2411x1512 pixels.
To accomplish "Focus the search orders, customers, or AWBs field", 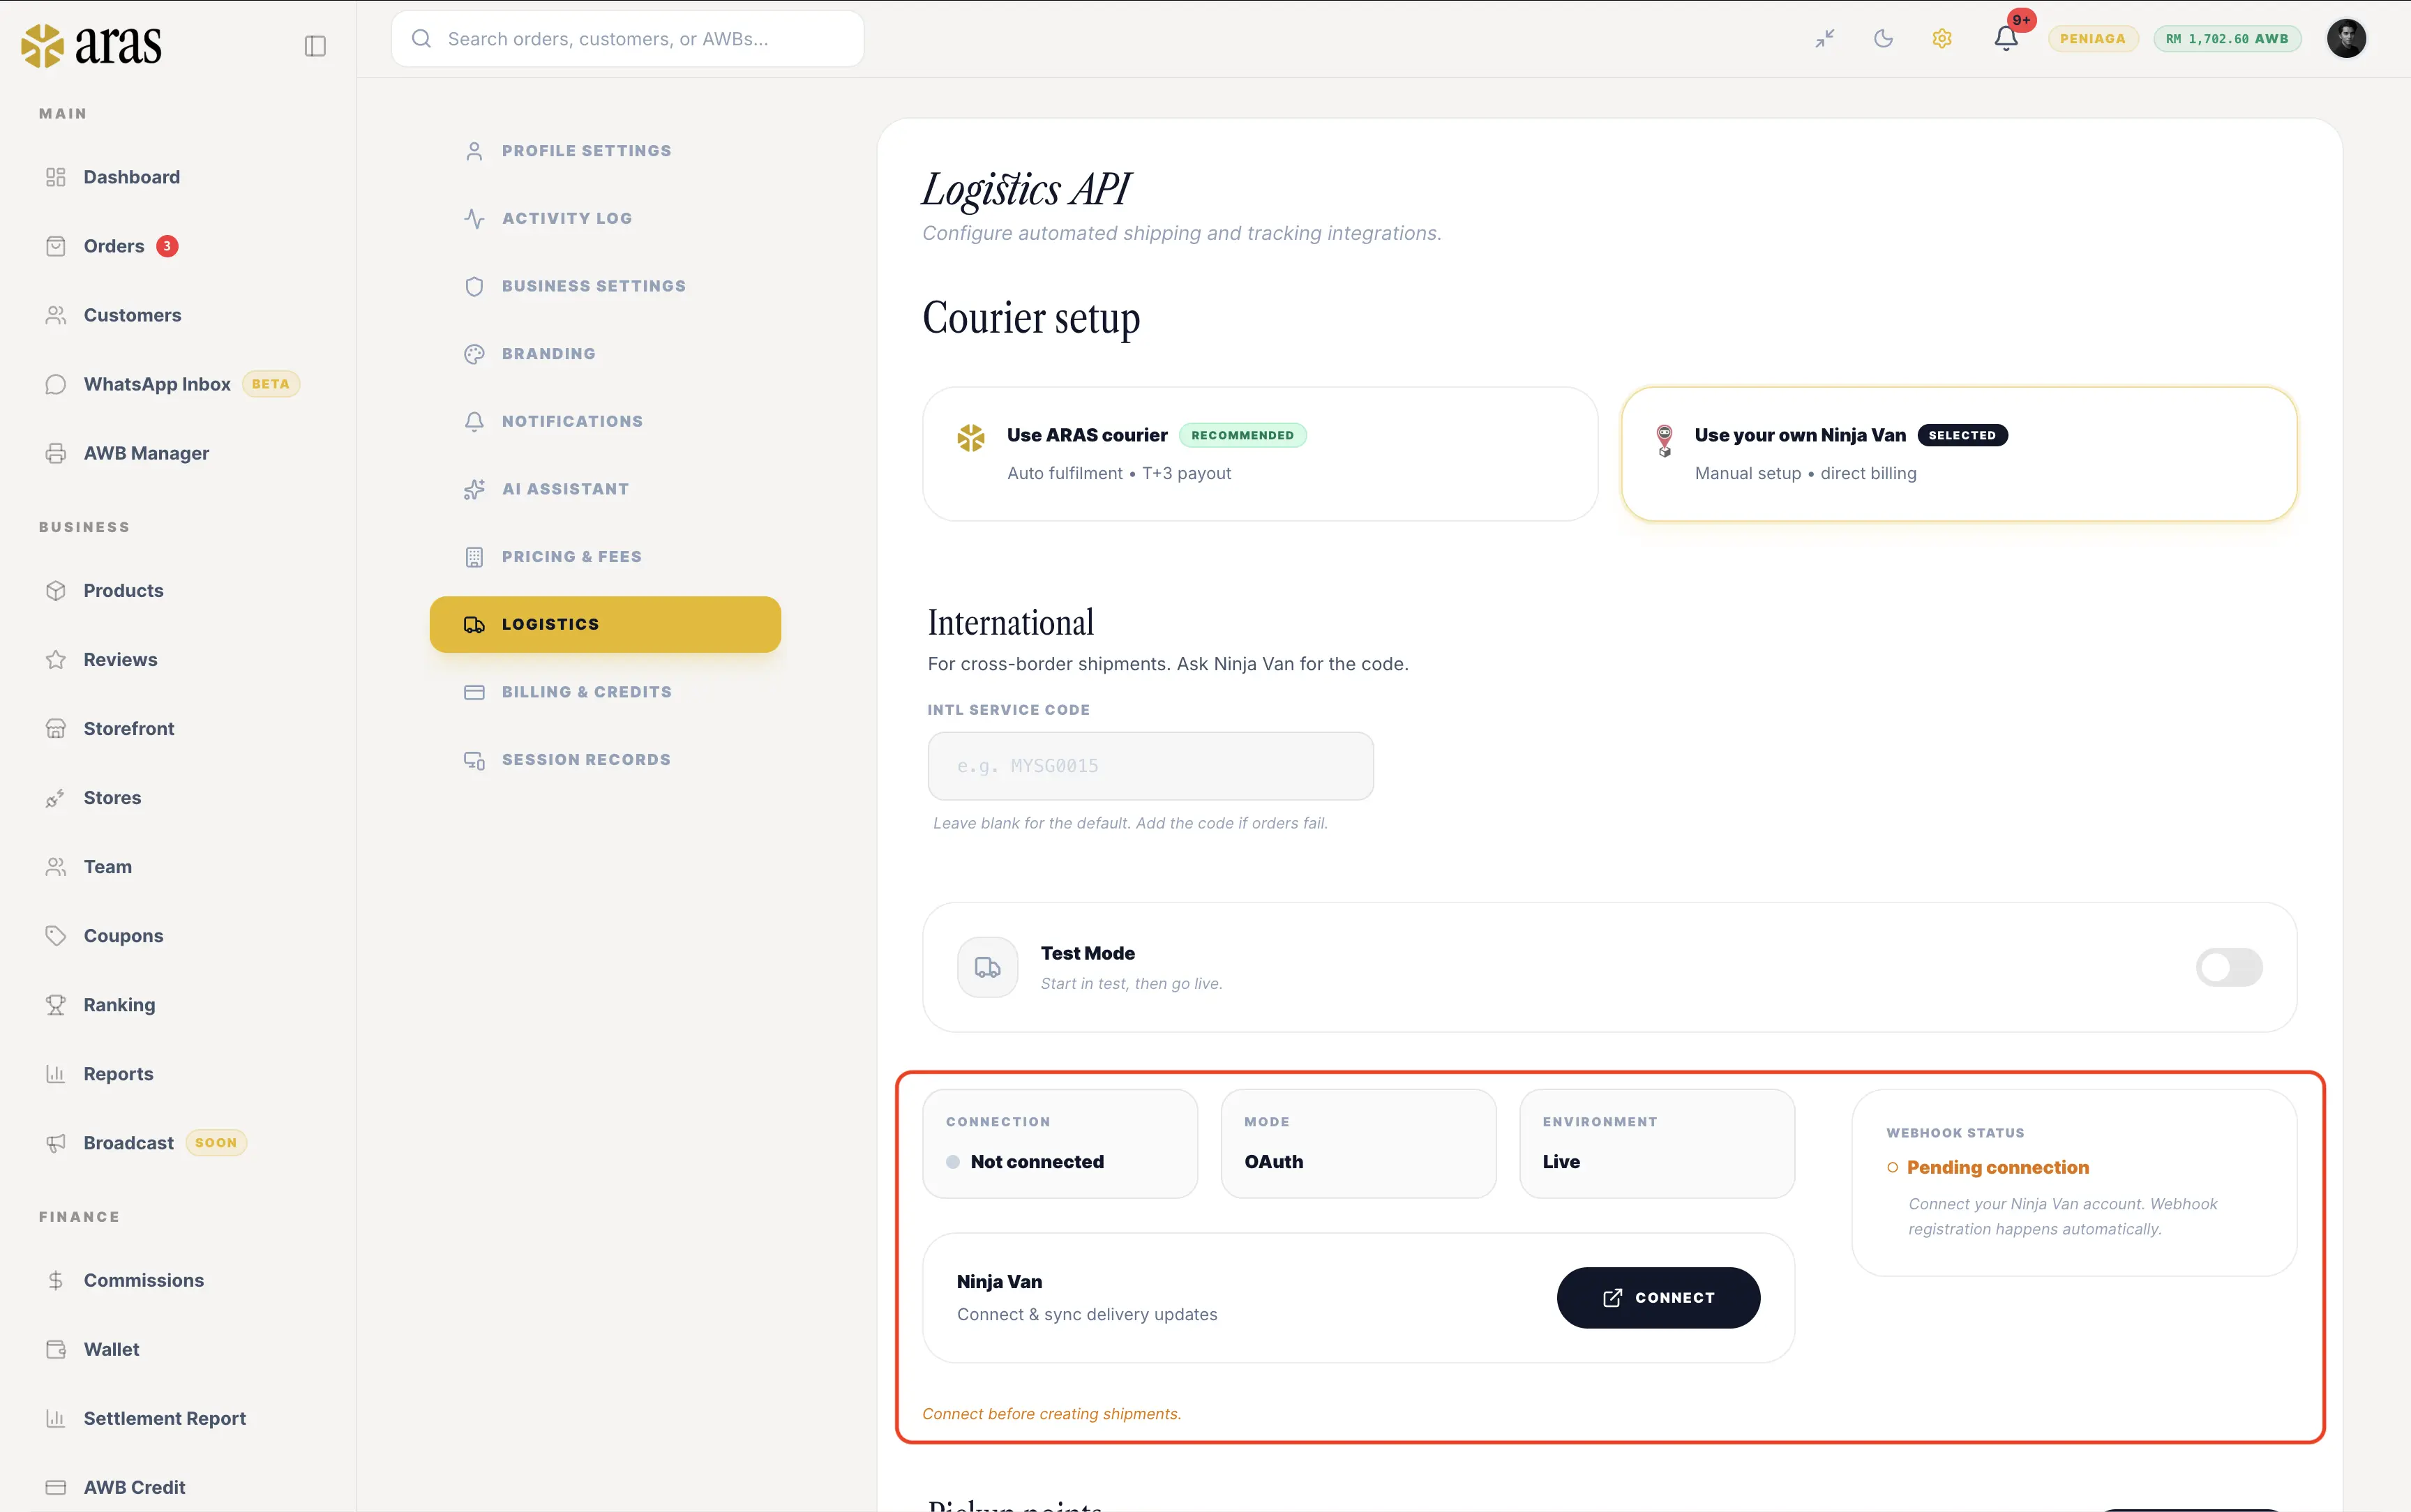I will point(627,39).
